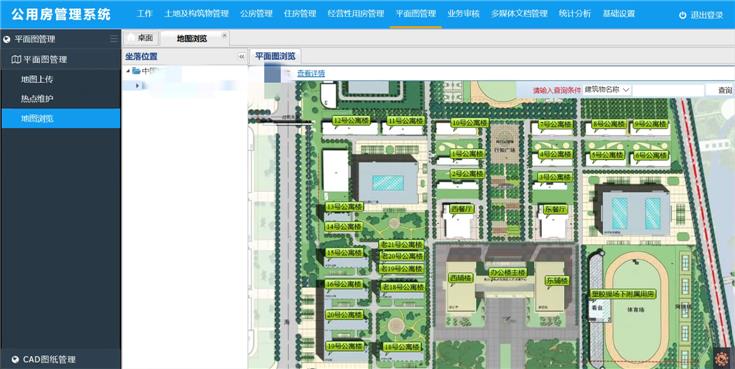
Task: Open the 建筑物名称 query dropdown
Action: pos(607,90)
